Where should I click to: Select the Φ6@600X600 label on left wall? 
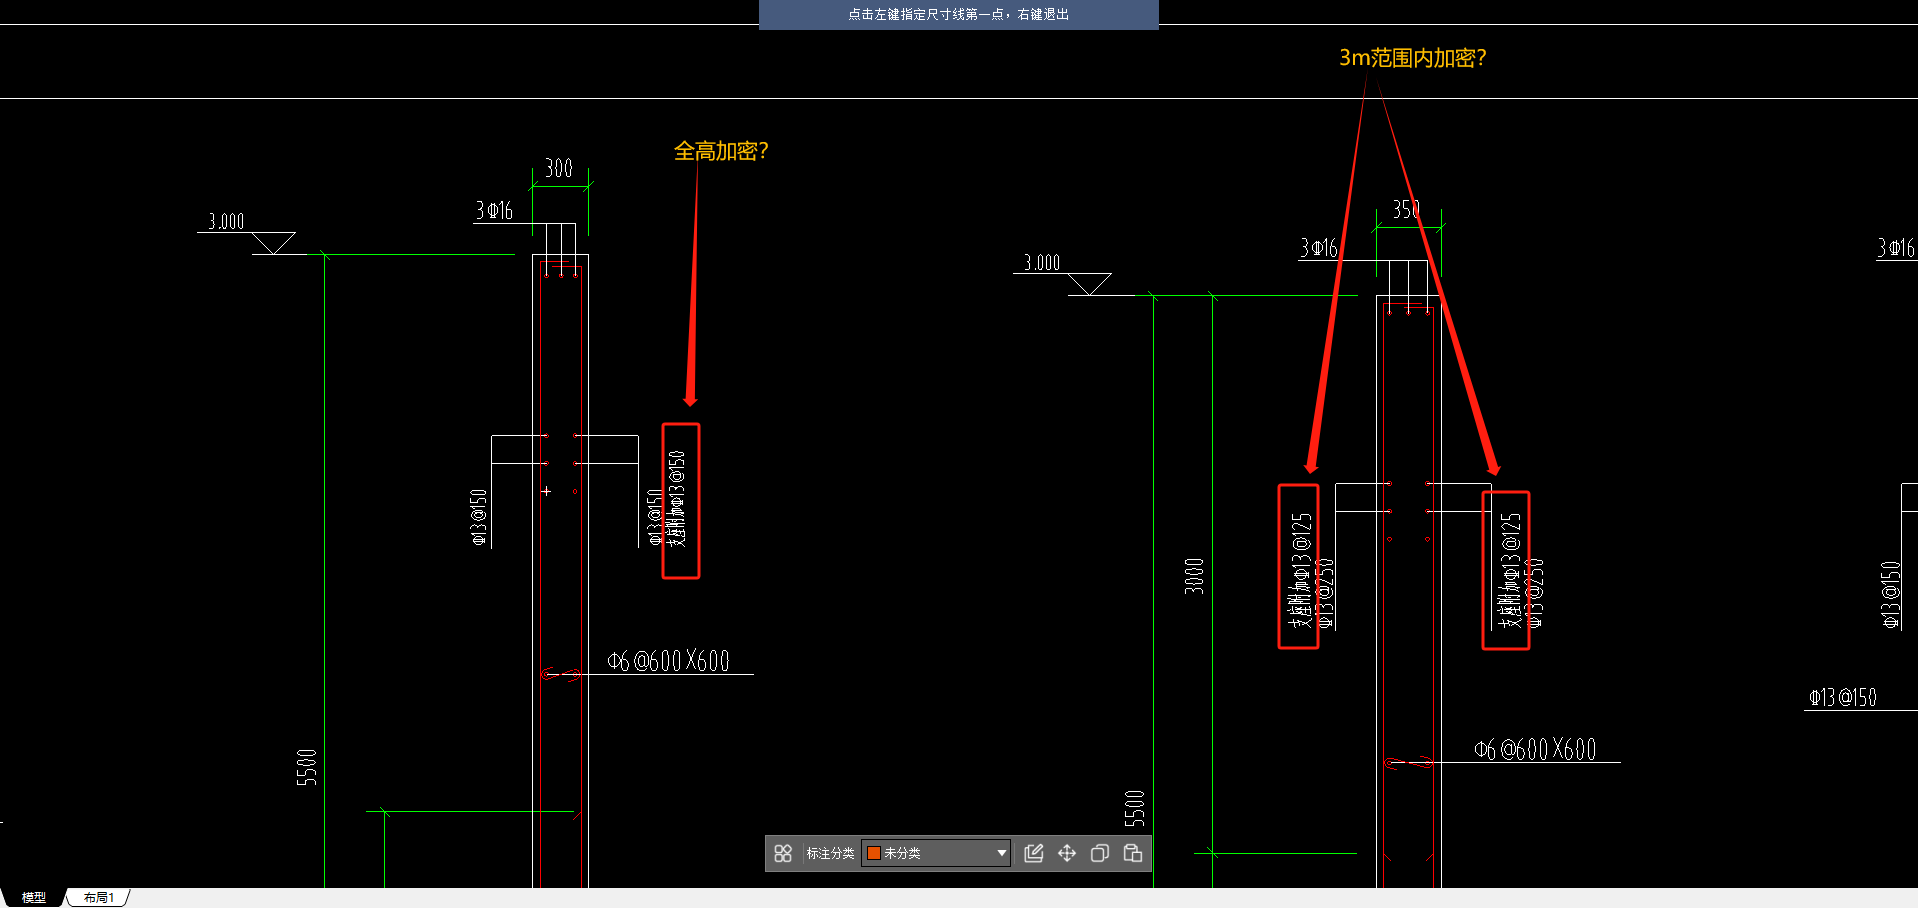(669, 661)
